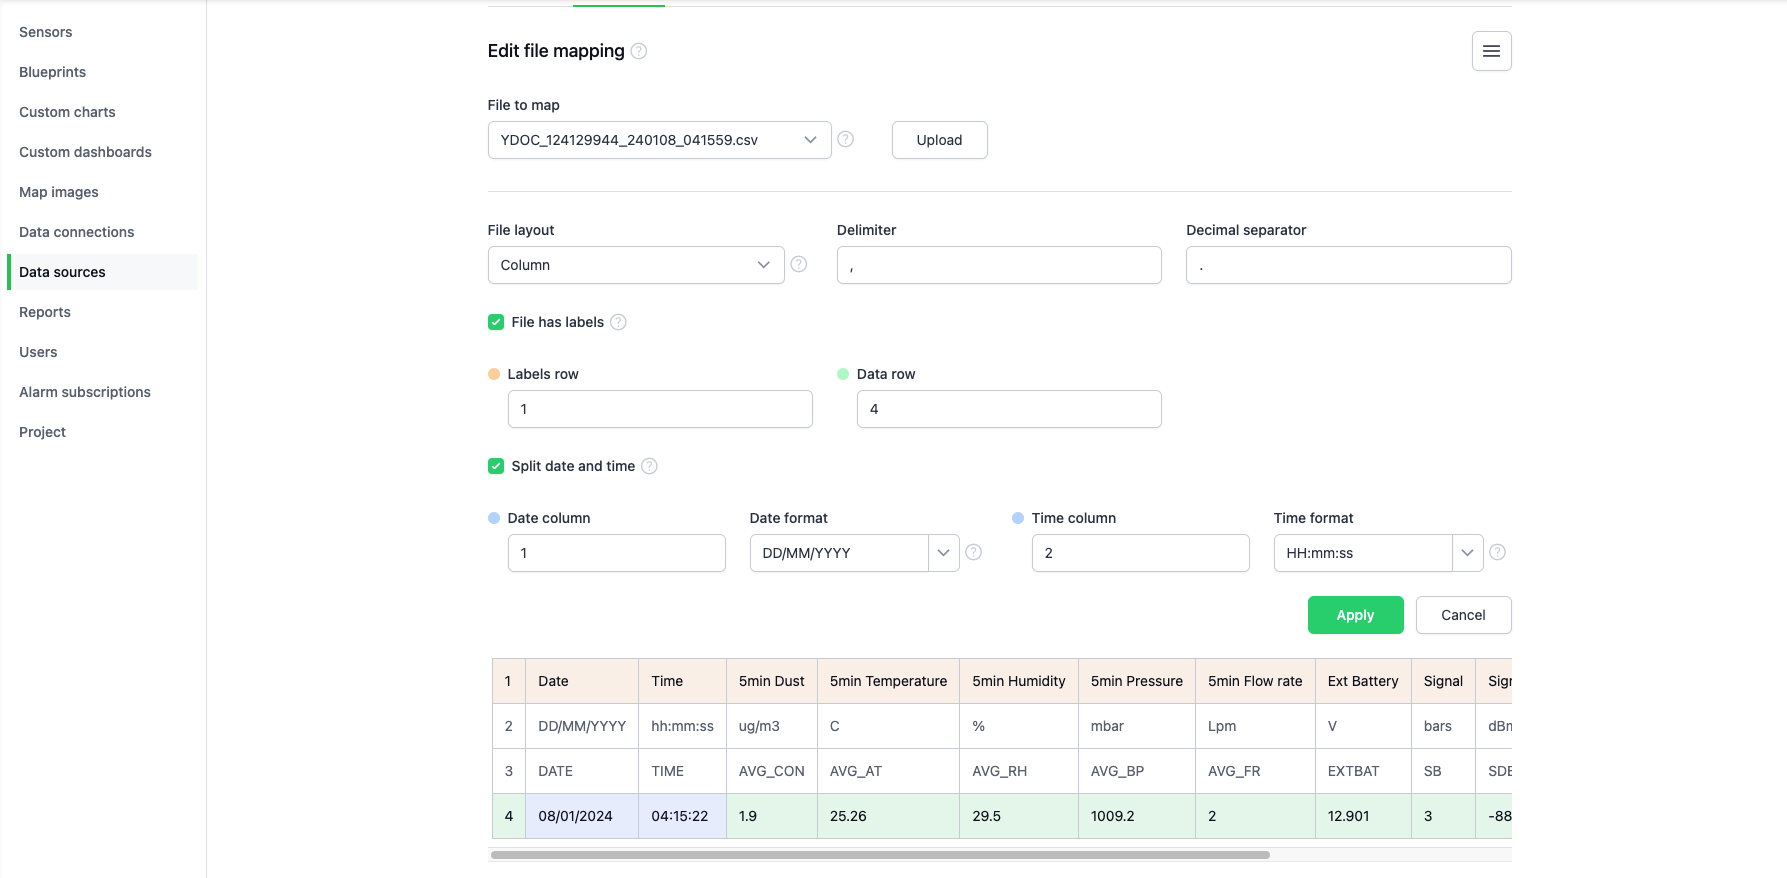The width and height of the screenshot is (1787, 878).
Task: Click help icon beside Time format dropdown
Action: [1497, 552]
